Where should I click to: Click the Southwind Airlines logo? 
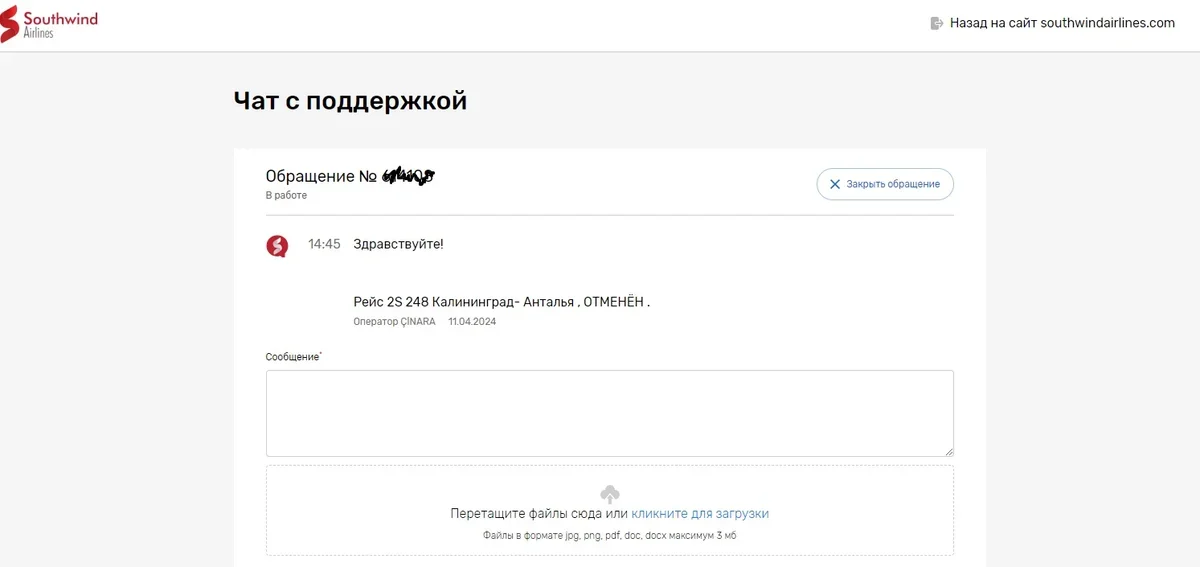[49, 24]
